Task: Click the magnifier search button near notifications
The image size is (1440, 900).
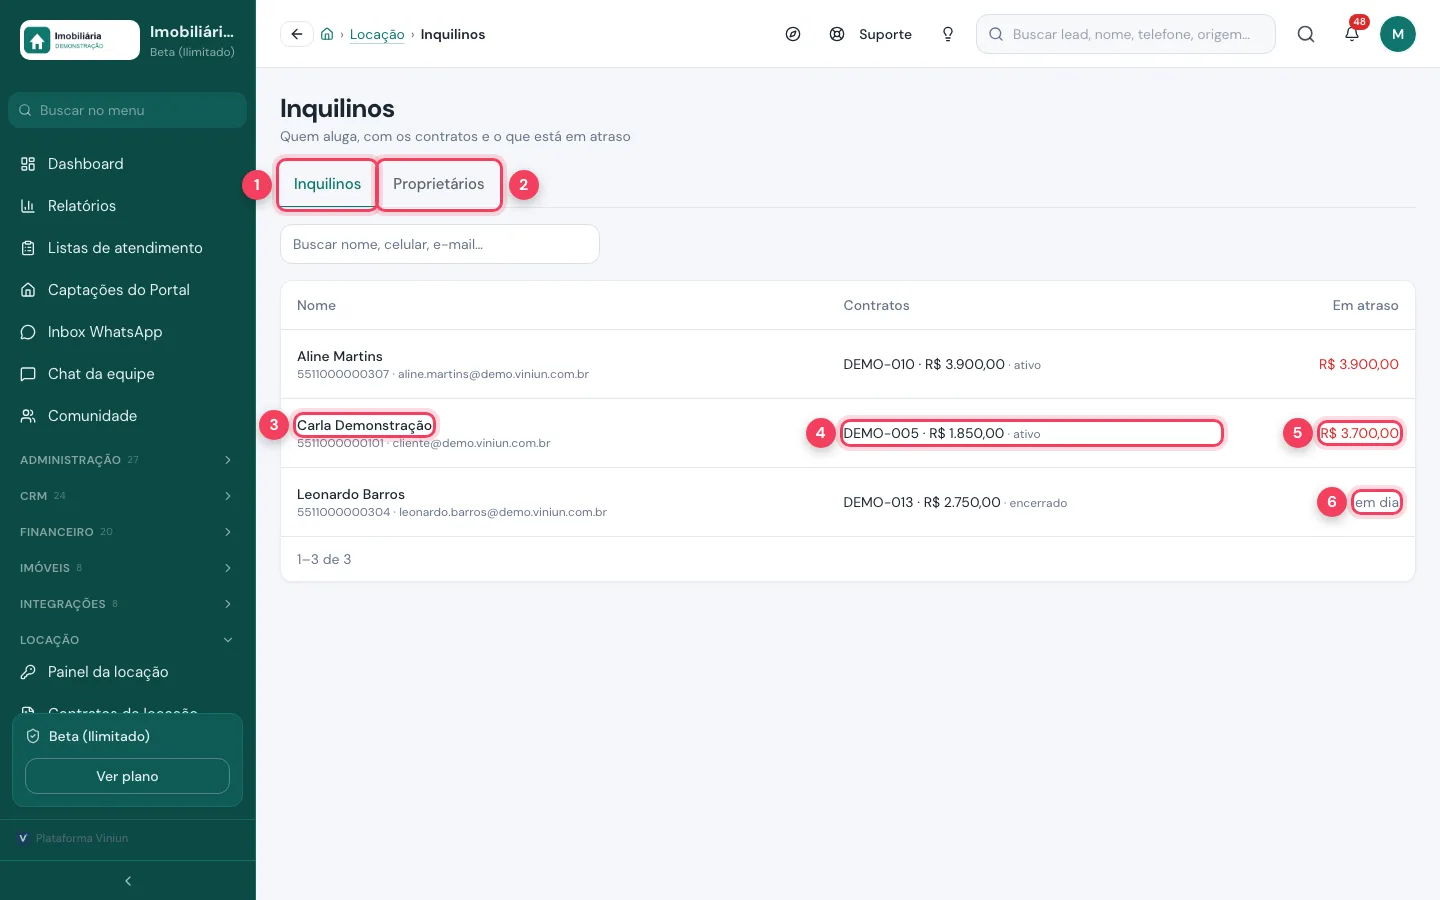Action: tap(1306, 34)
